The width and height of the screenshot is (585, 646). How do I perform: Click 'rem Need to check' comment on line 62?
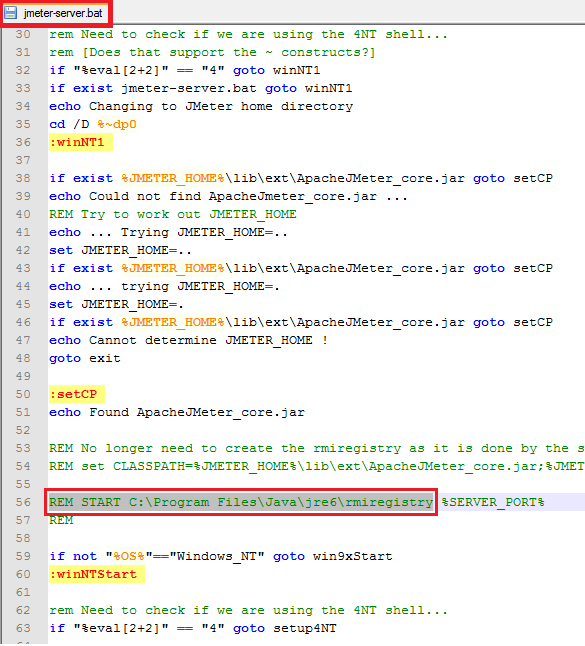(248, 610)
